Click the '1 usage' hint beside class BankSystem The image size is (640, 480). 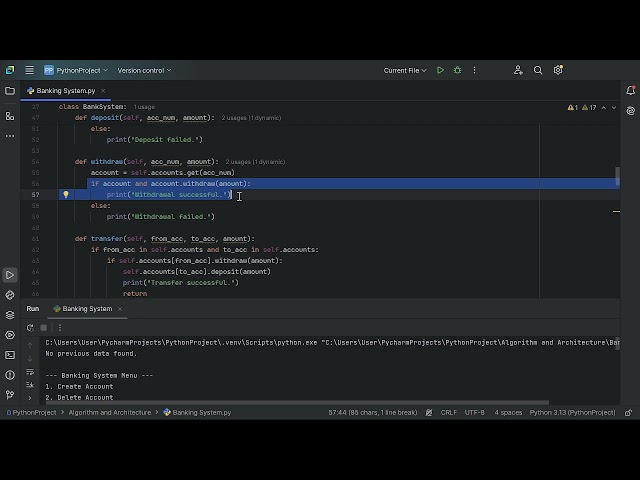[x=144, y=107]
